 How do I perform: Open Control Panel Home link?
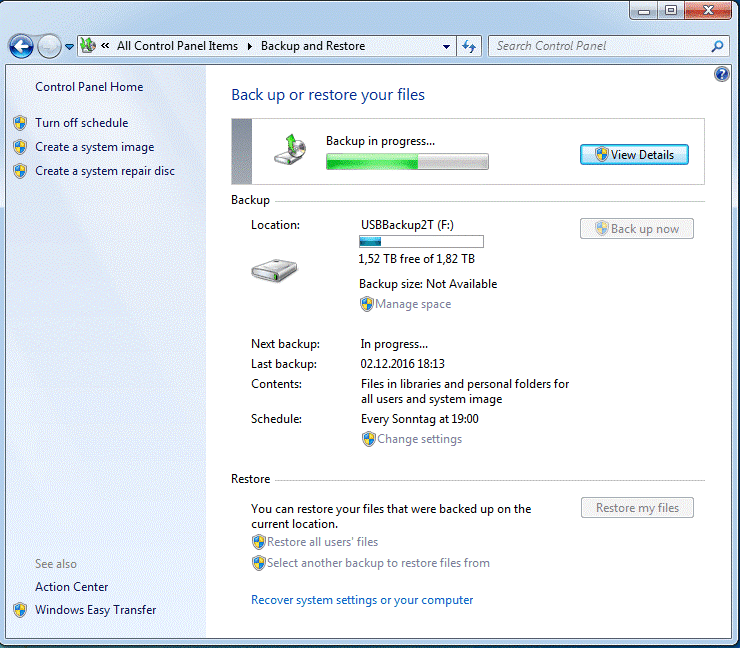click(x=89, y=87)
